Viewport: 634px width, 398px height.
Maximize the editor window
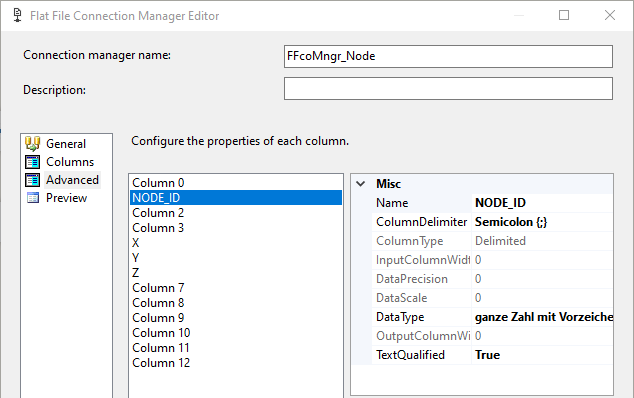pyautogui.click(x=564, y=15)
